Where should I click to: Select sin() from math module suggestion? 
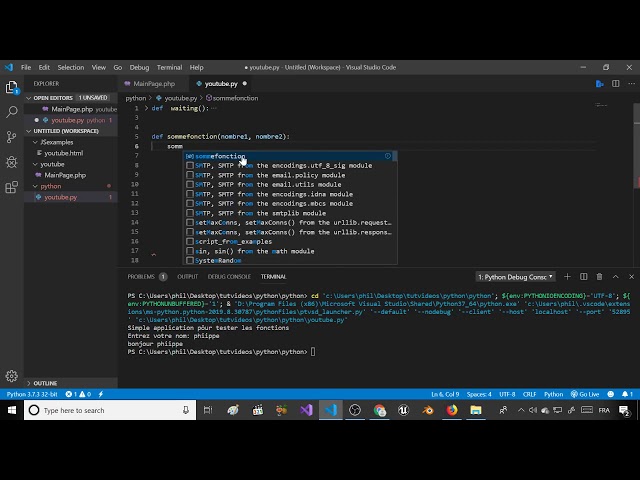tap(290, 251)
